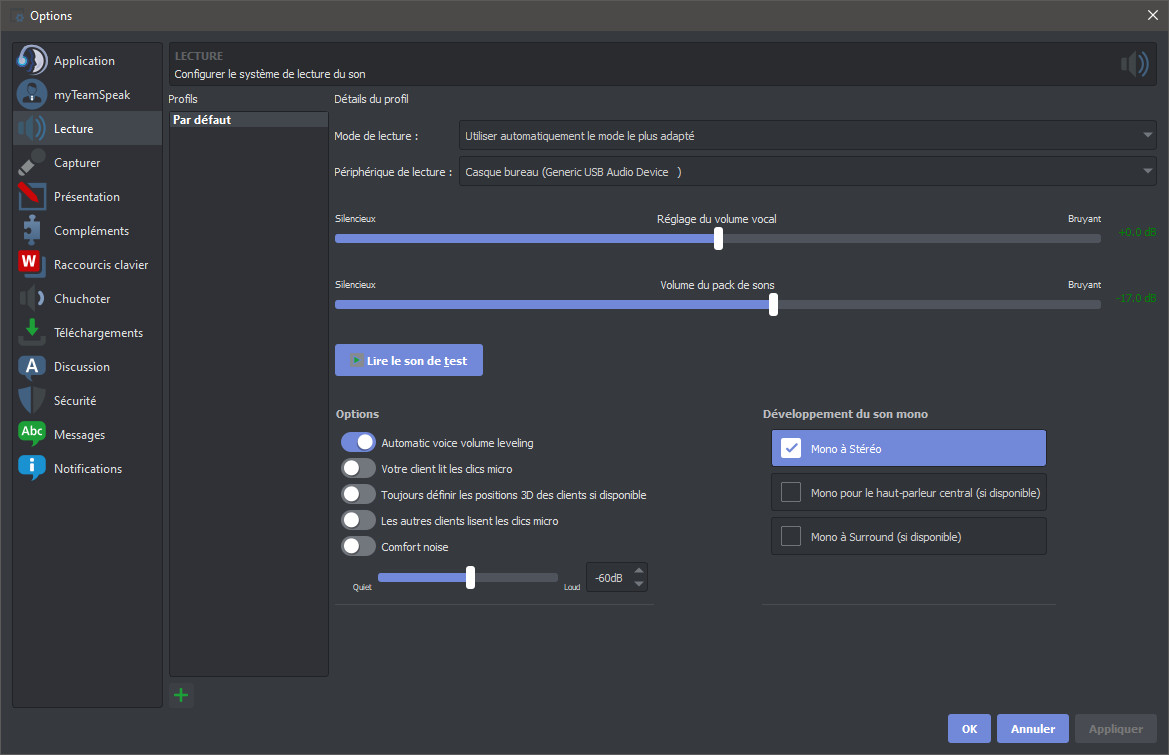Open the Chuchoter settings section
The image size is (1169, 755).
[x=82, y=299]
